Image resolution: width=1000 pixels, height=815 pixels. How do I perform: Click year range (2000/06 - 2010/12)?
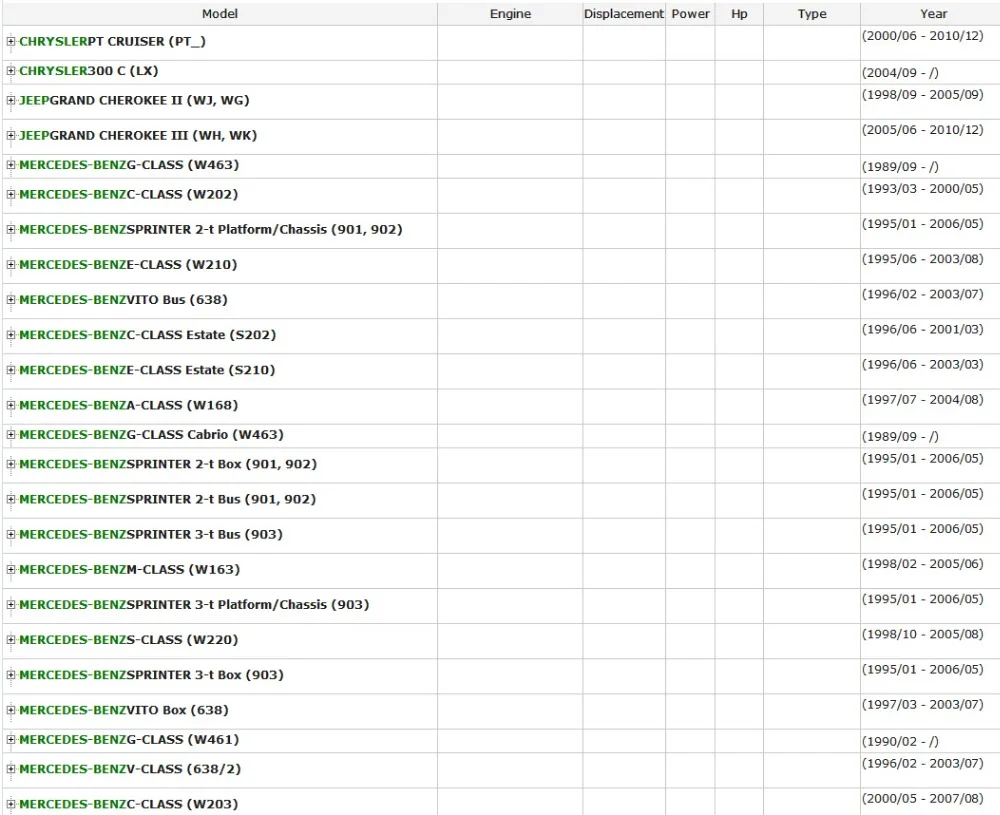(922, 36)
